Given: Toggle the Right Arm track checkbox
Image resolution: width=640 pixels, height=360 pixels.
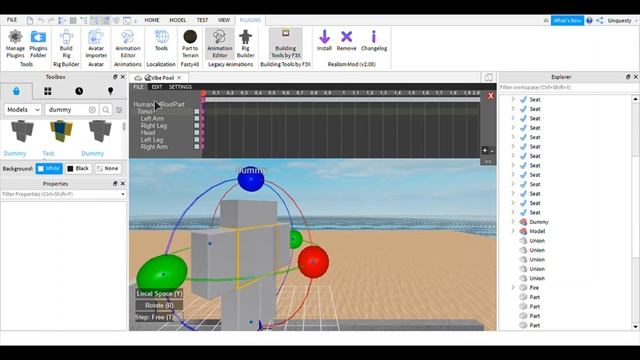Looking at the screenshot, I should click(197, 147).
